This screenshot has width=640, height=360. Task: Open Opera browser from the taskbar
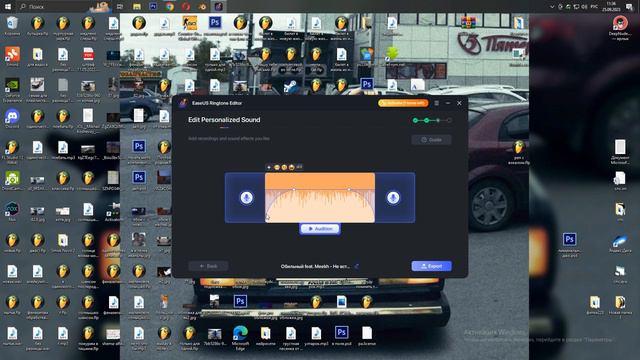[x=186, y=6]
